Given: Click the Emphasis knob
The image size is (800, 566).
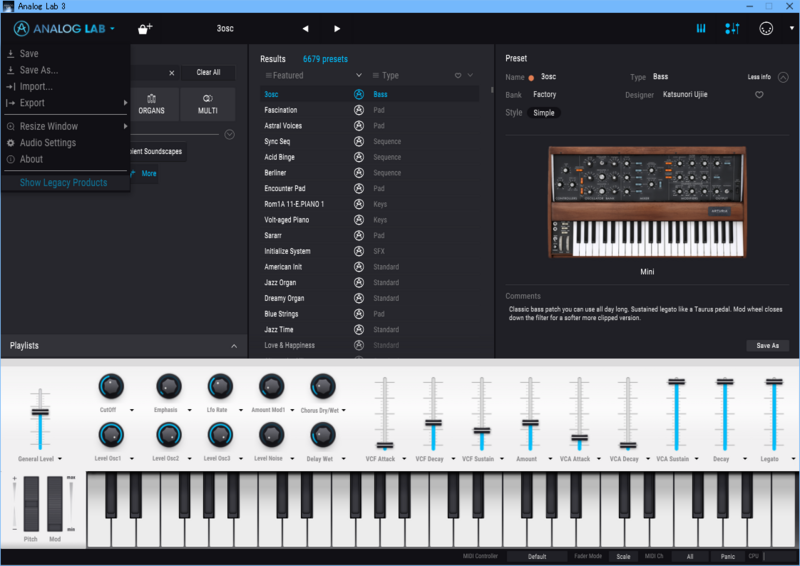Looking at the screenshot, I should 168,386.
